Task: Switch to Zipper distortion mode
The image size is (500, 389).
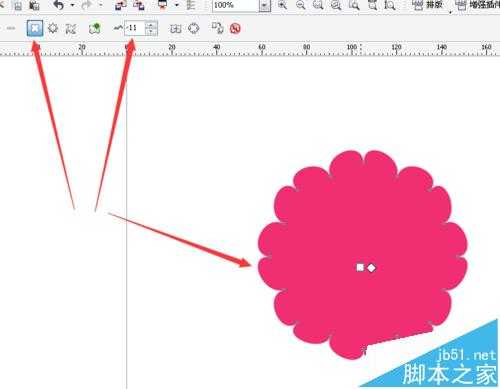Action: (x=53, y=28)
